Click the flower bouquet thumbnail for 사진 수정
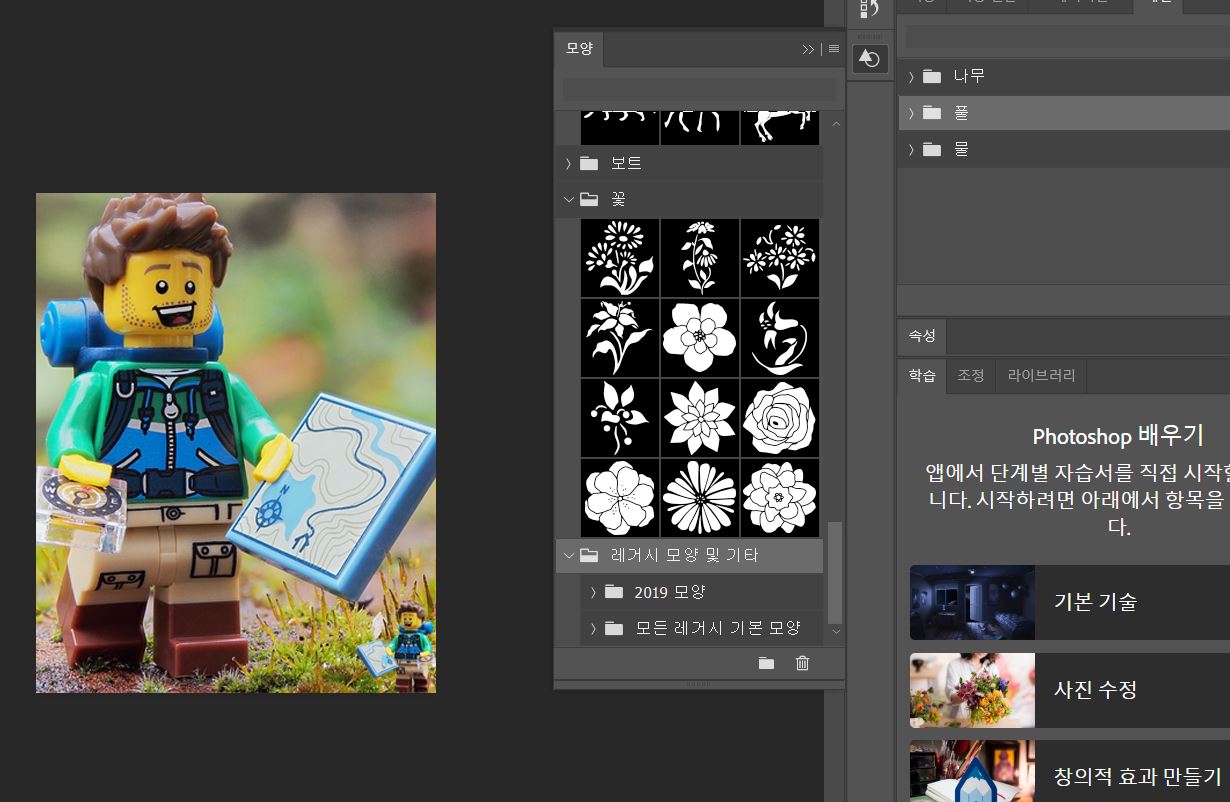The image size is (1230, 802). coord(972,690)
